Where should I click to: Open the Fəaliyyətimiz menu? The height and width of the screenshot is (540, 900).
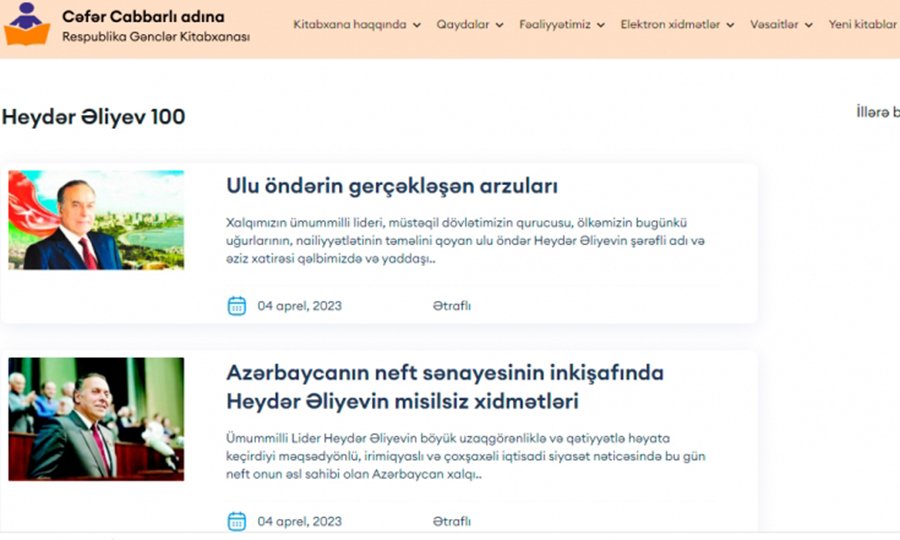click(554, 25)
